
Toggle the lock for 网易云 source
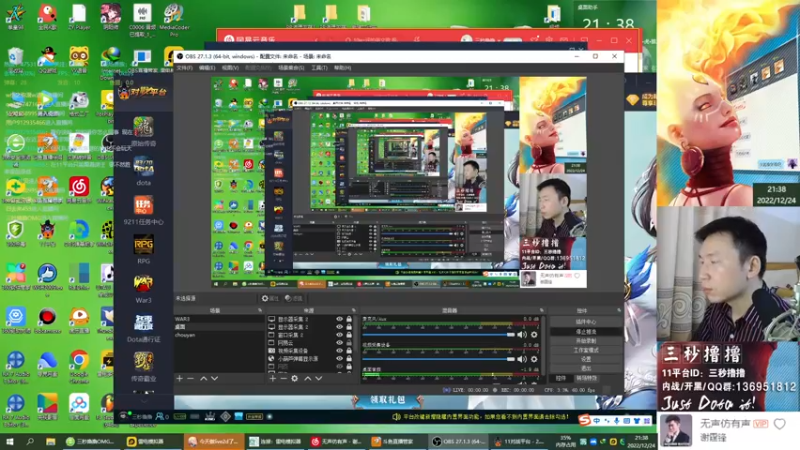tap(349, 343)
